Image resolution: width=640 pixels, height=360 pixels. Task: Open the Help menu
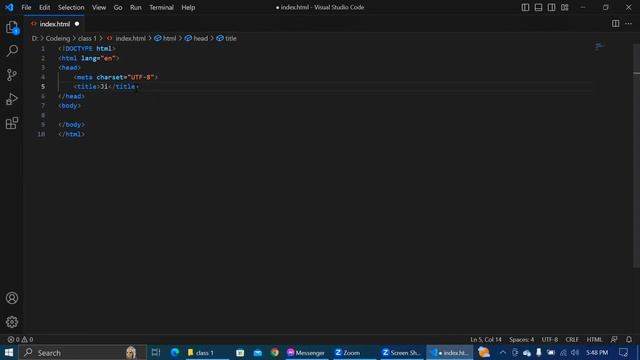[x=188, y=7]
